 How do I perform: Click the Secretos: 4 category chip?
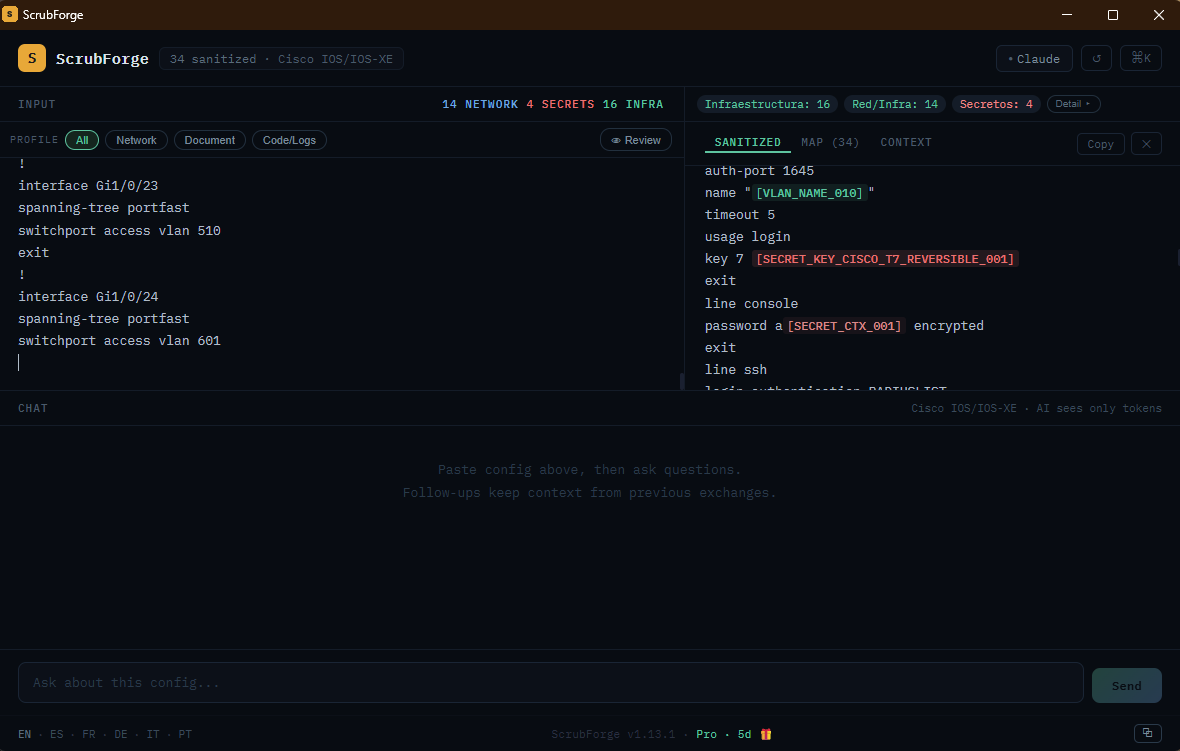[x=996, y=104]
